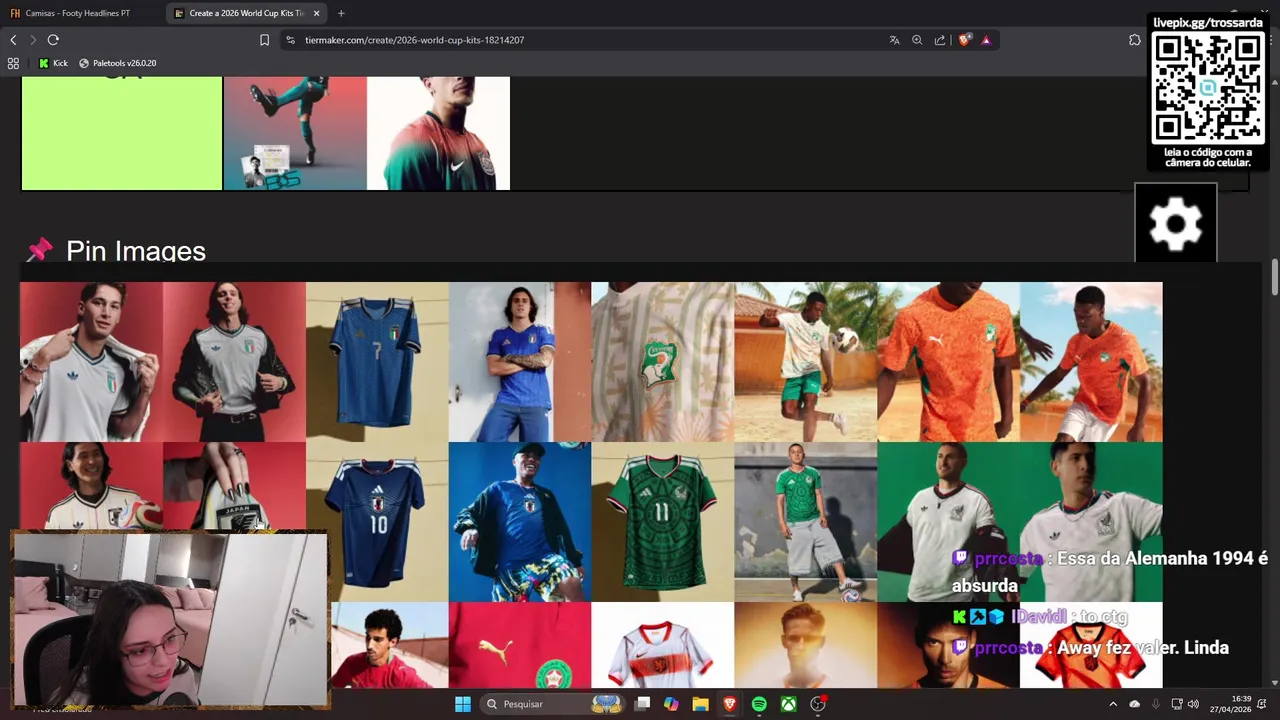Select the navy number 10 Adidas shirt
Viewport: 1280px width, 720px height.
377,520
